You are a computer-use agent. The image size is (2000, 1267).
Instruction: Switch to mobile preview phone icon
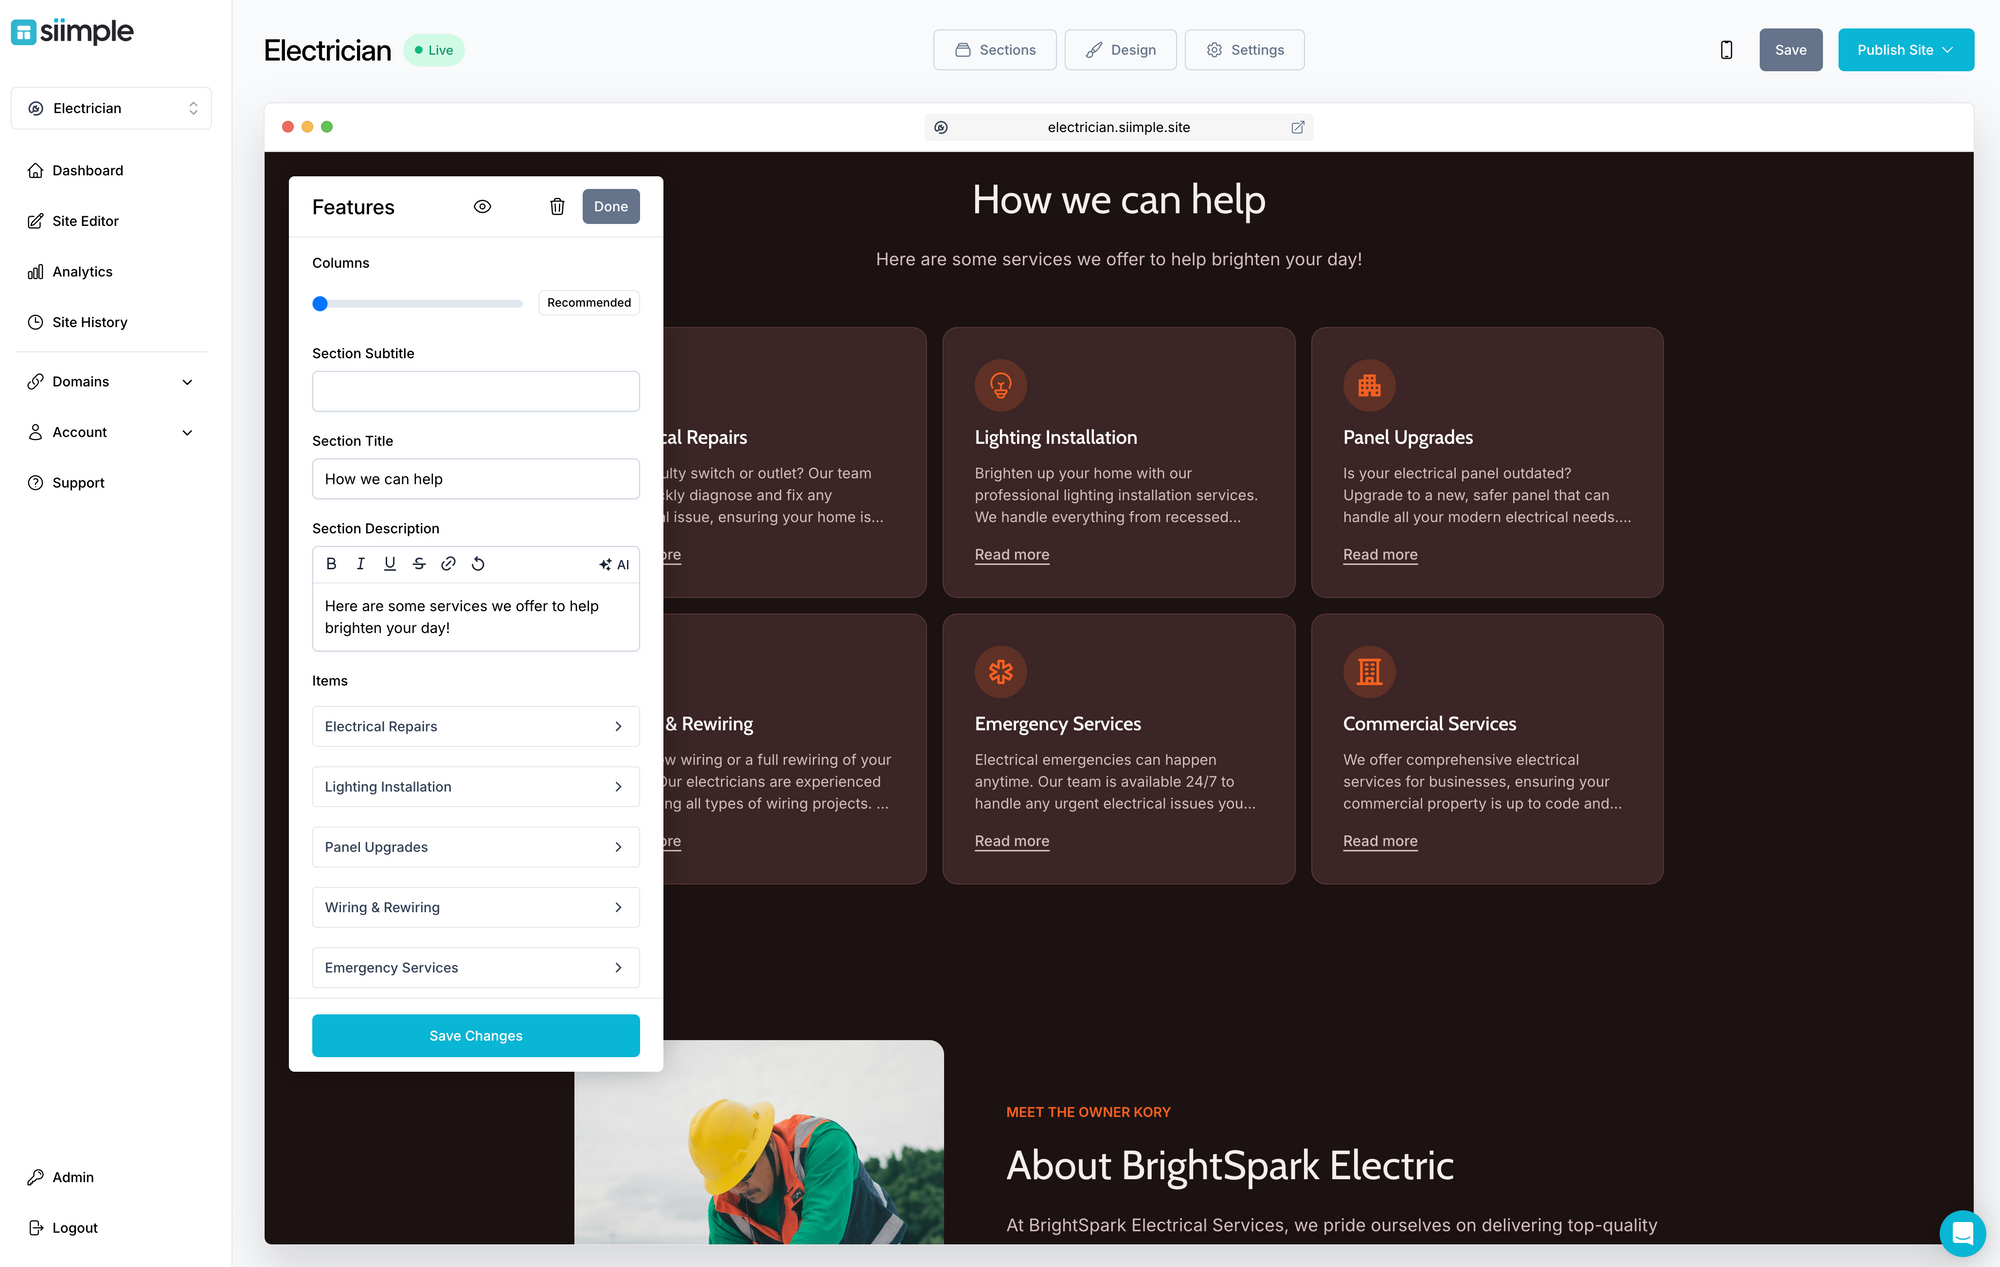pos(1726,50)
